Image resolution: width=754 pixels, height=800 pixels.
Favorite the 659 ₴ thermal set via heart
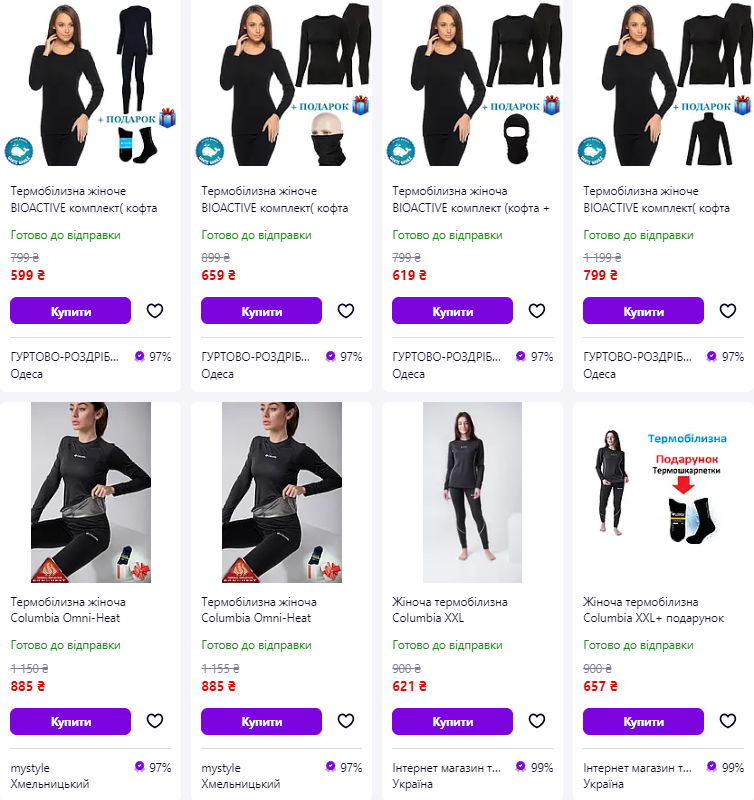[x=346, y=311]
